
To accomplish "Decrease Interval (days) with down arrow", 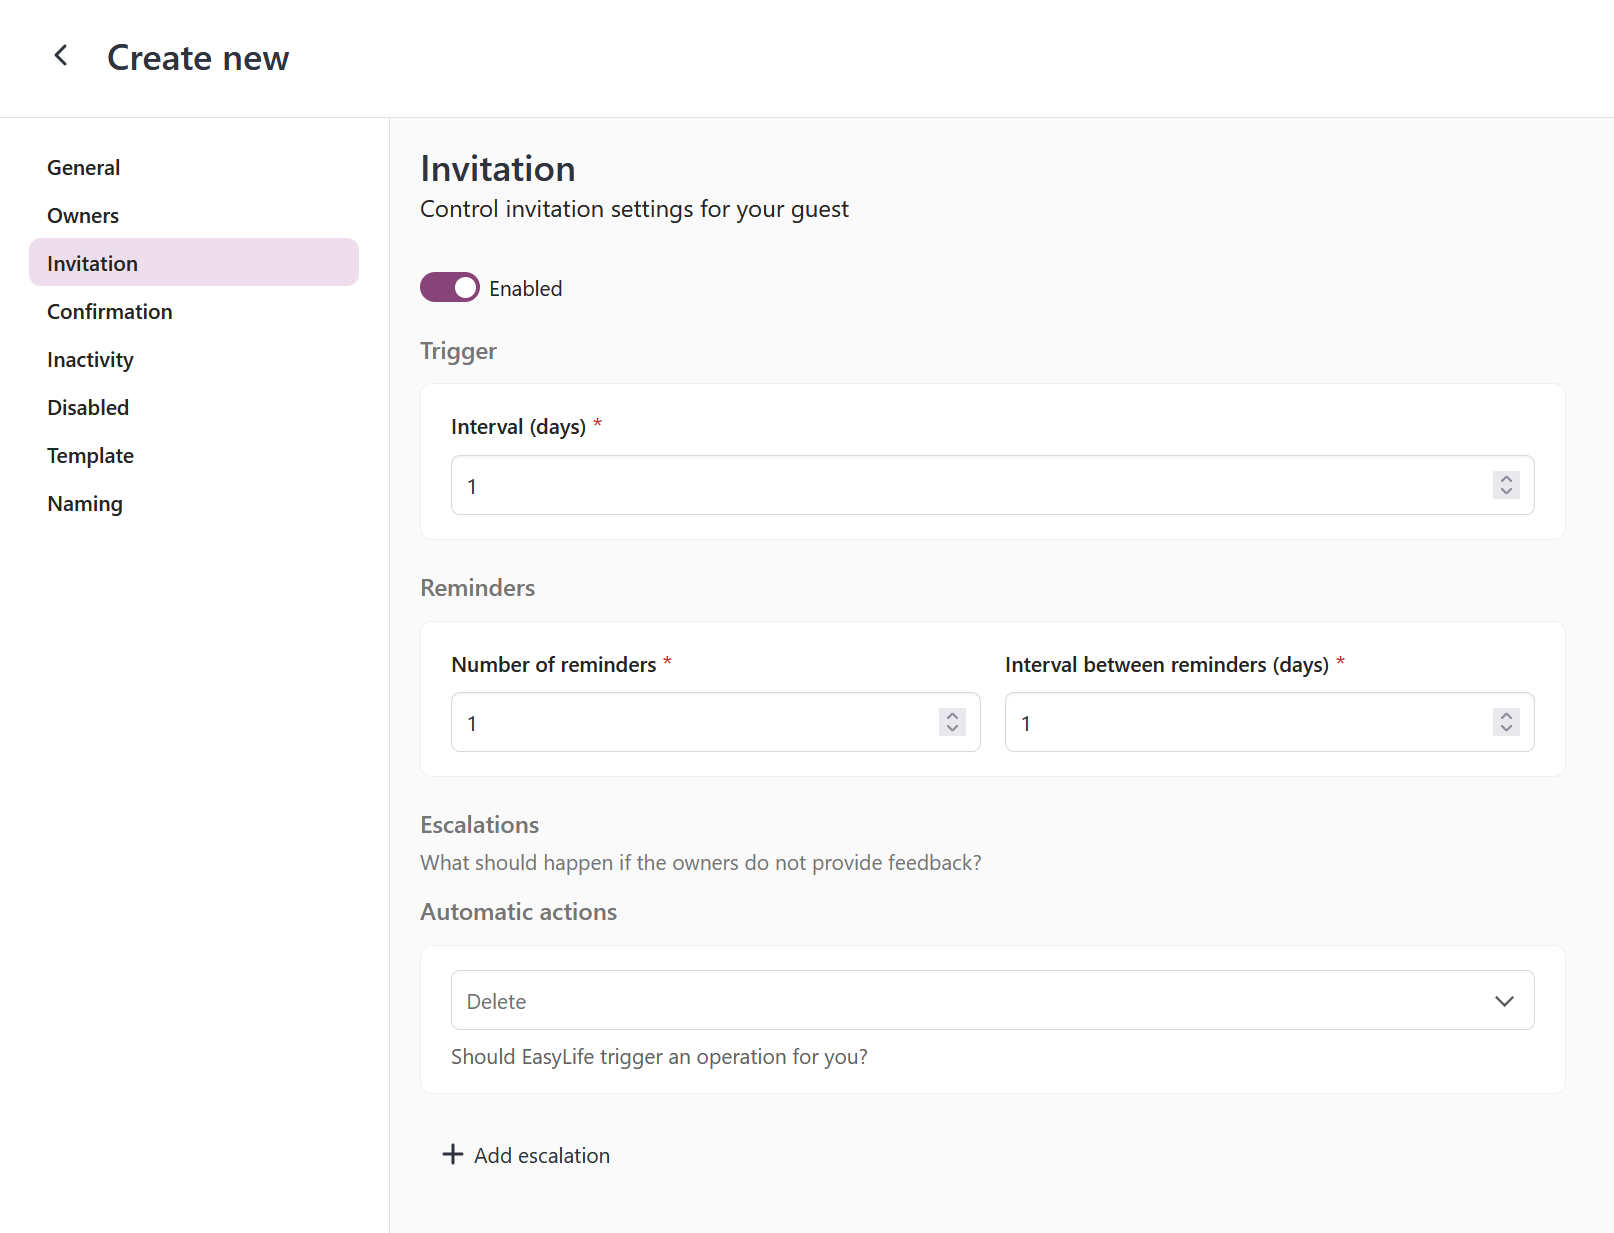I will tap(1506, 492).
